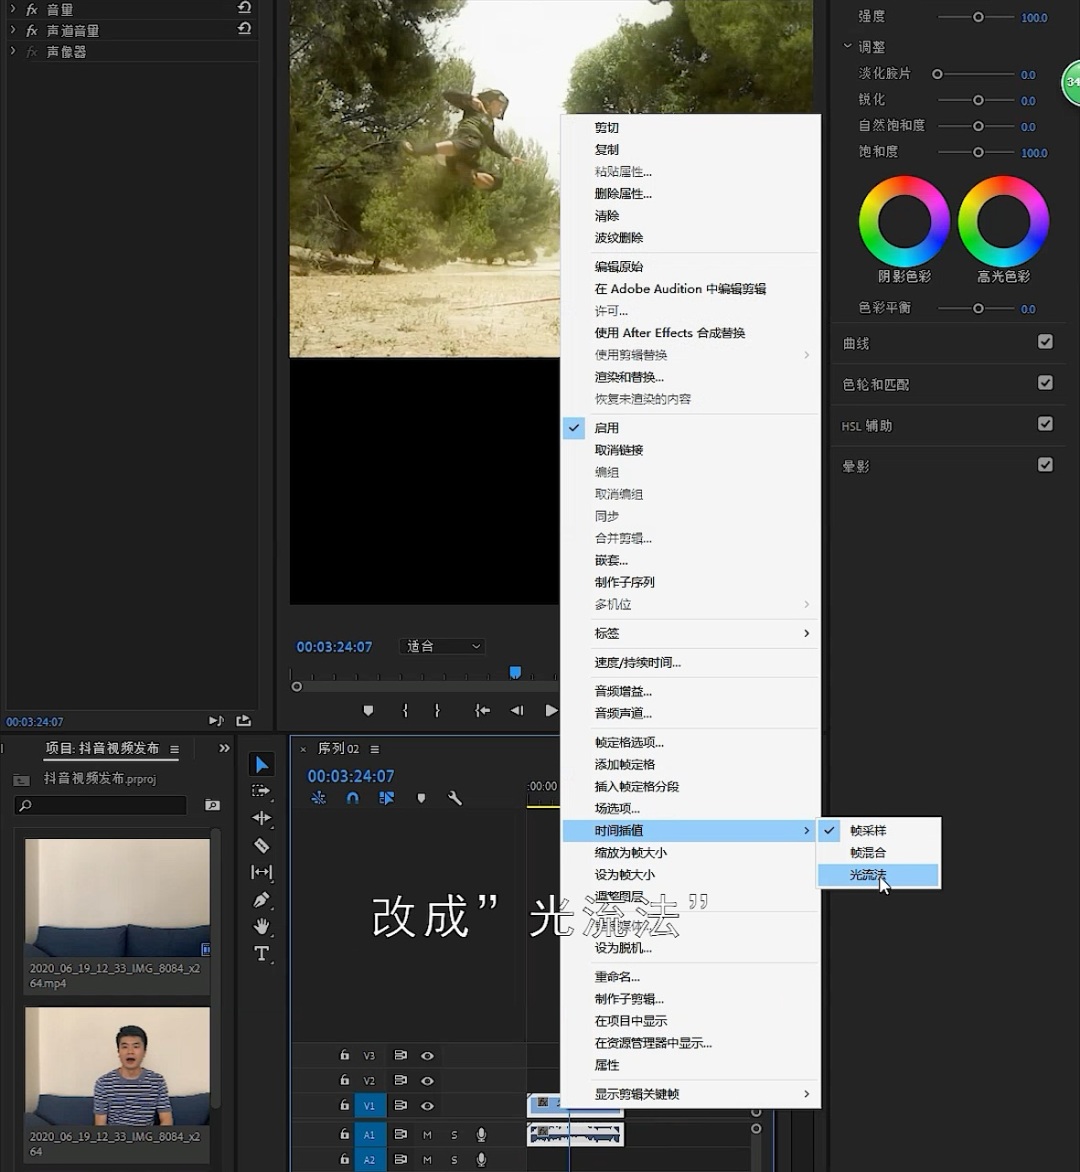Select the Type tool
Image resolution: width=1080 pixels, height=1172 pixels.
(x=261, y=953)
